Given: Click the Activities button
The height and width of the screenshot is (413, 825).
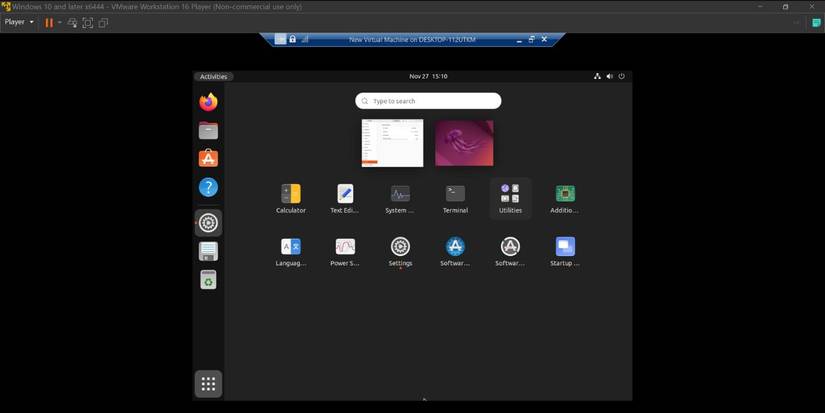Looking at the screenshot, I should (214, 76).
